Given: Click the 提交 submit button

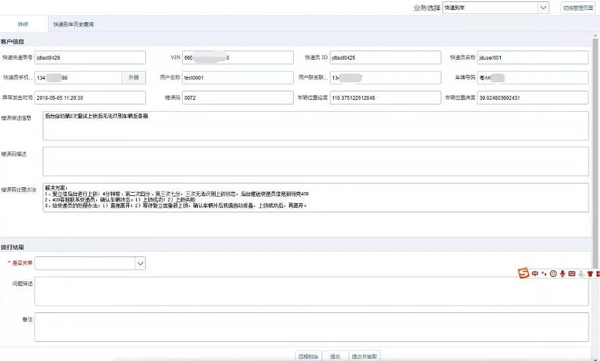Looking at the screenshot, I should (x=335, y=356).
